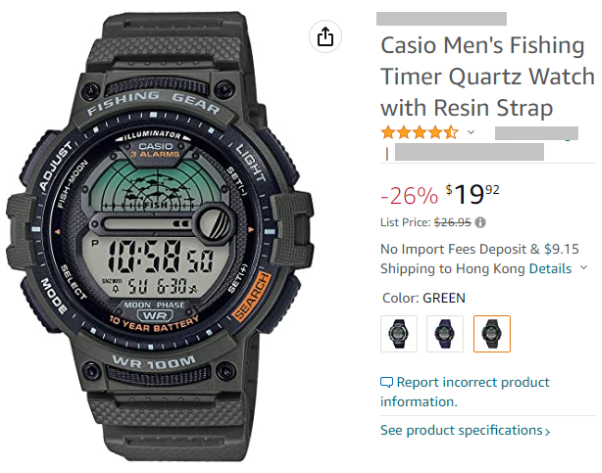Click the speech bubble report icon
The image size is (602, 473).
tap(387, 383)
